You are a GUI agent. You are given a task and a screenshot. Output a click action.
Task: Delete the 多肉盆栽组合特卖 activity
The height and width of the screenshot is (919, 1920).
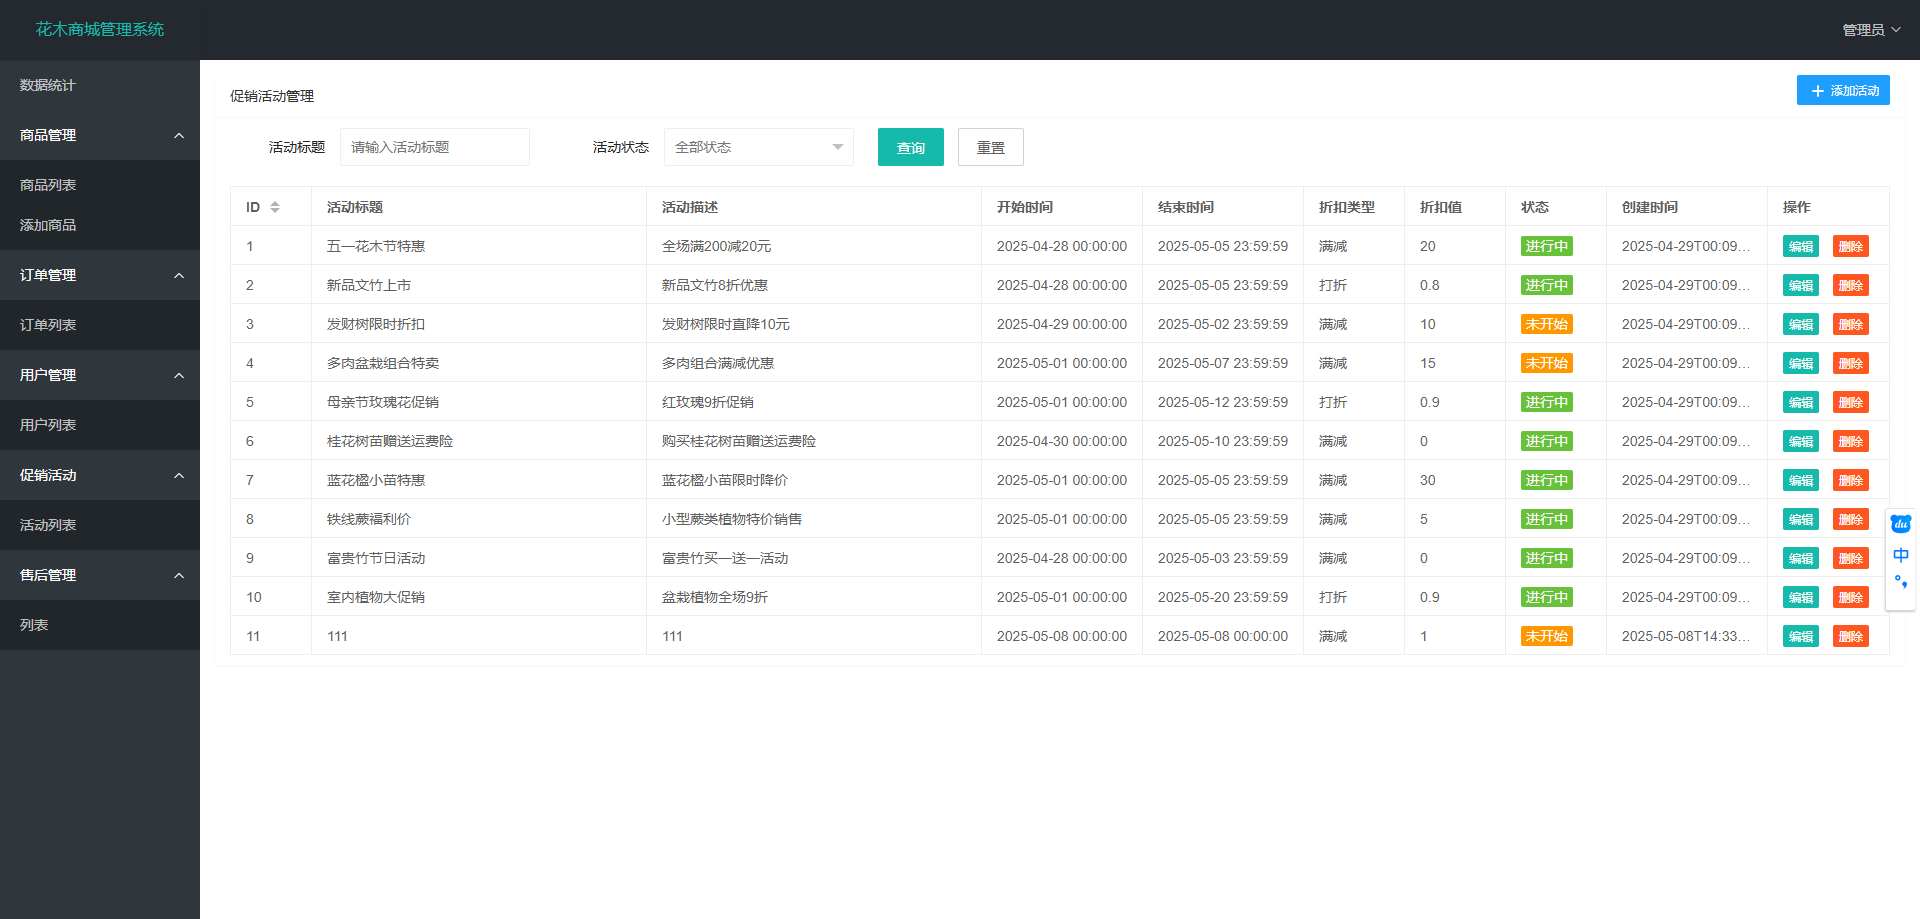1851,363
